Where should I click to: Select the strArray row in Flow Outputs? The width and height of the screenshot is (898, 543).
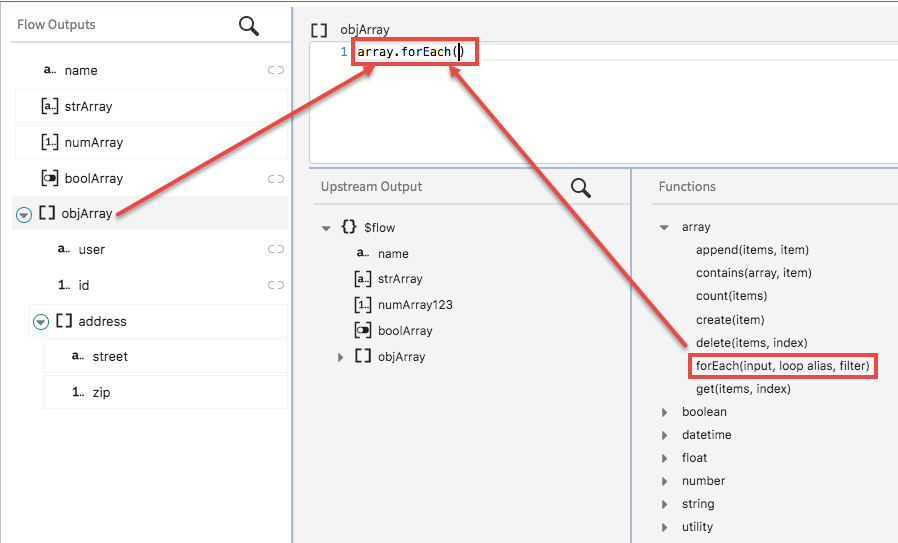click(151, 106)
